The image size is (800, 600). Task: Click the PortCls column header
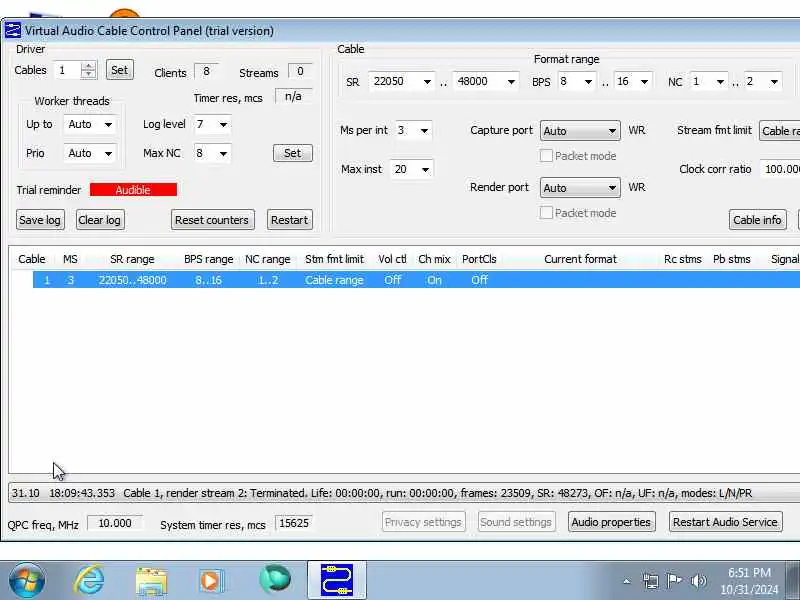479,259
